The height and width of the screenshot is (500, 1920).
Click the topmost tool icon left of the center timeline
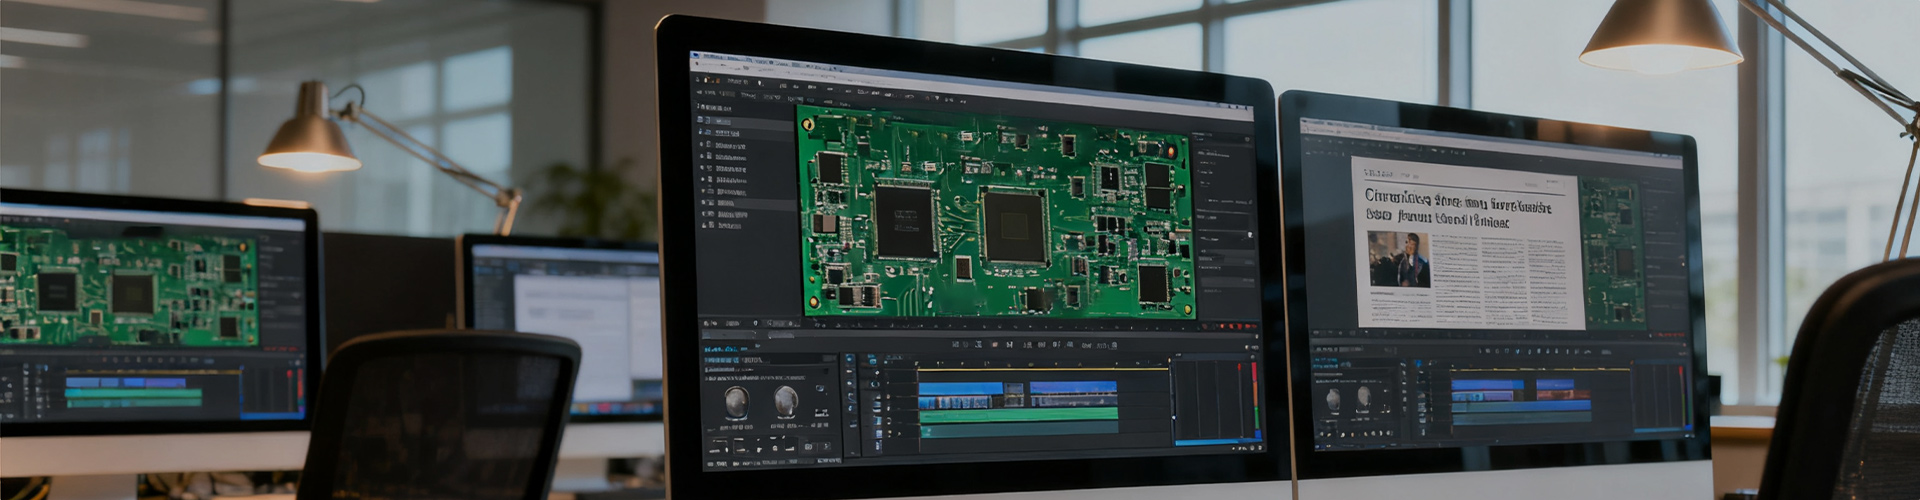(851, 360)
